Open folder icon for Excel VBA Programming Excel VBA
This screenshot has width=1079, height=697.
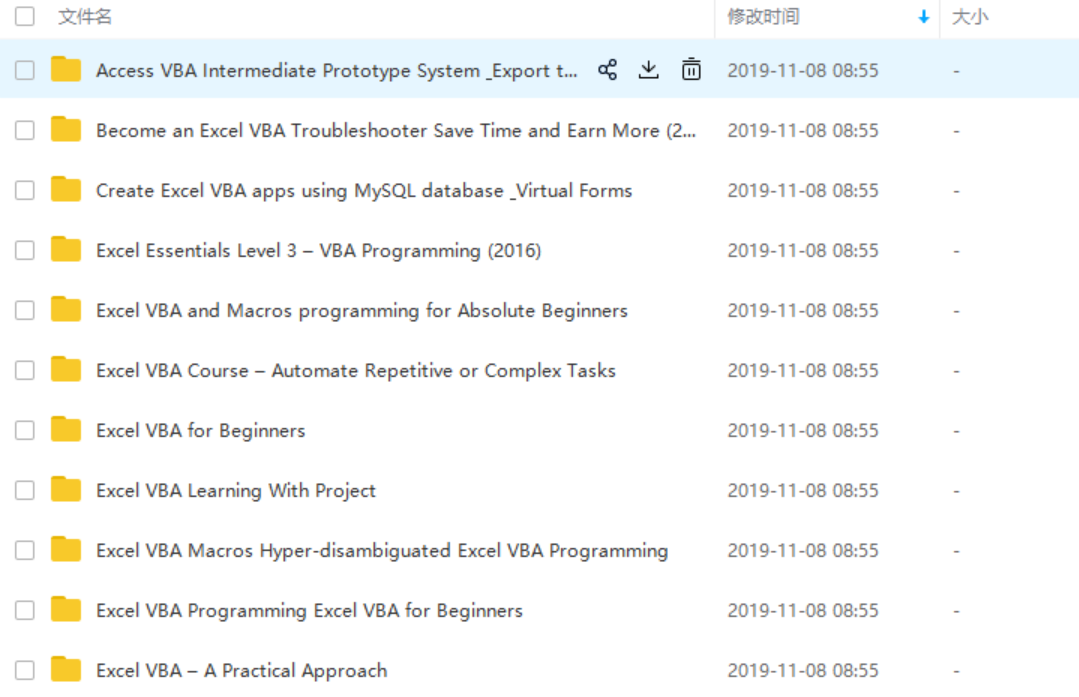(66, 608)
